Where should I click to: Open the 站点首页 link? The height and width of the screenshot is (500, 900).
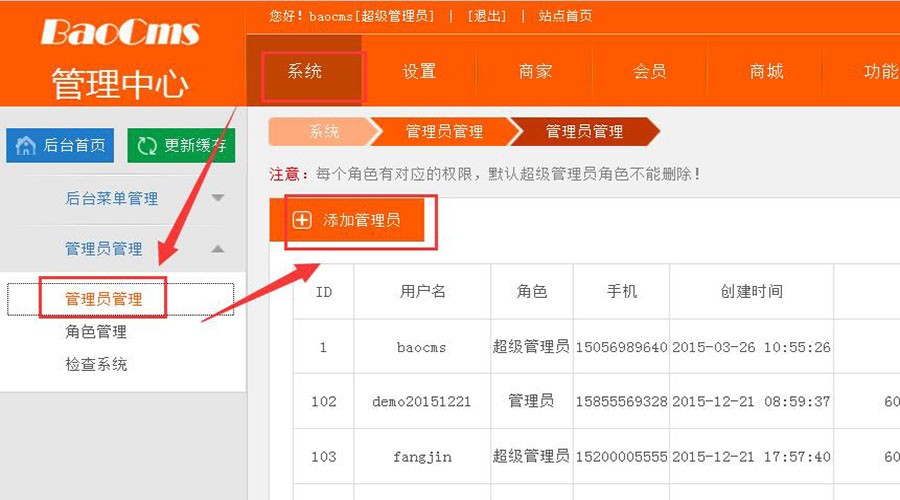tap(565, 16)
